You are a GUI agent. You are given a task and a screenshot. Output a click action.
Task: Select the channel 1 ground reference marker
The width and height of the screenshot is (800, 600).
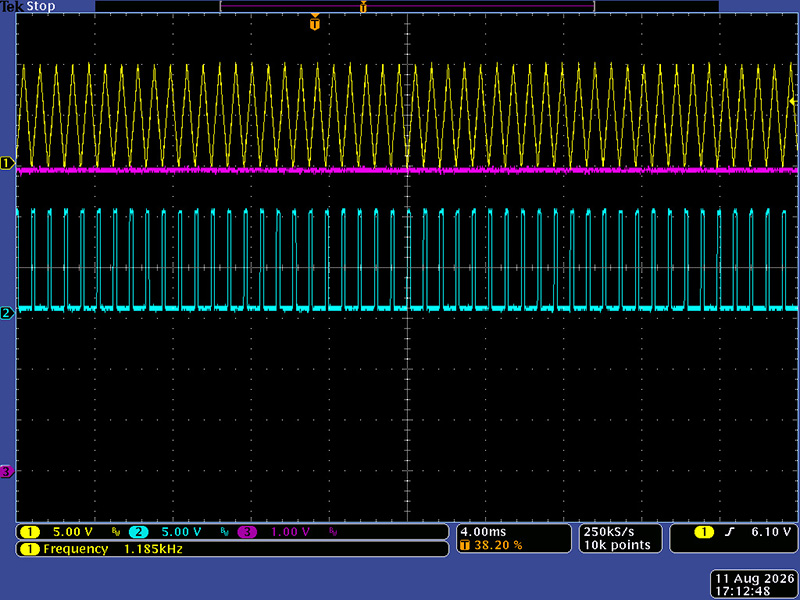click(7, 163)
